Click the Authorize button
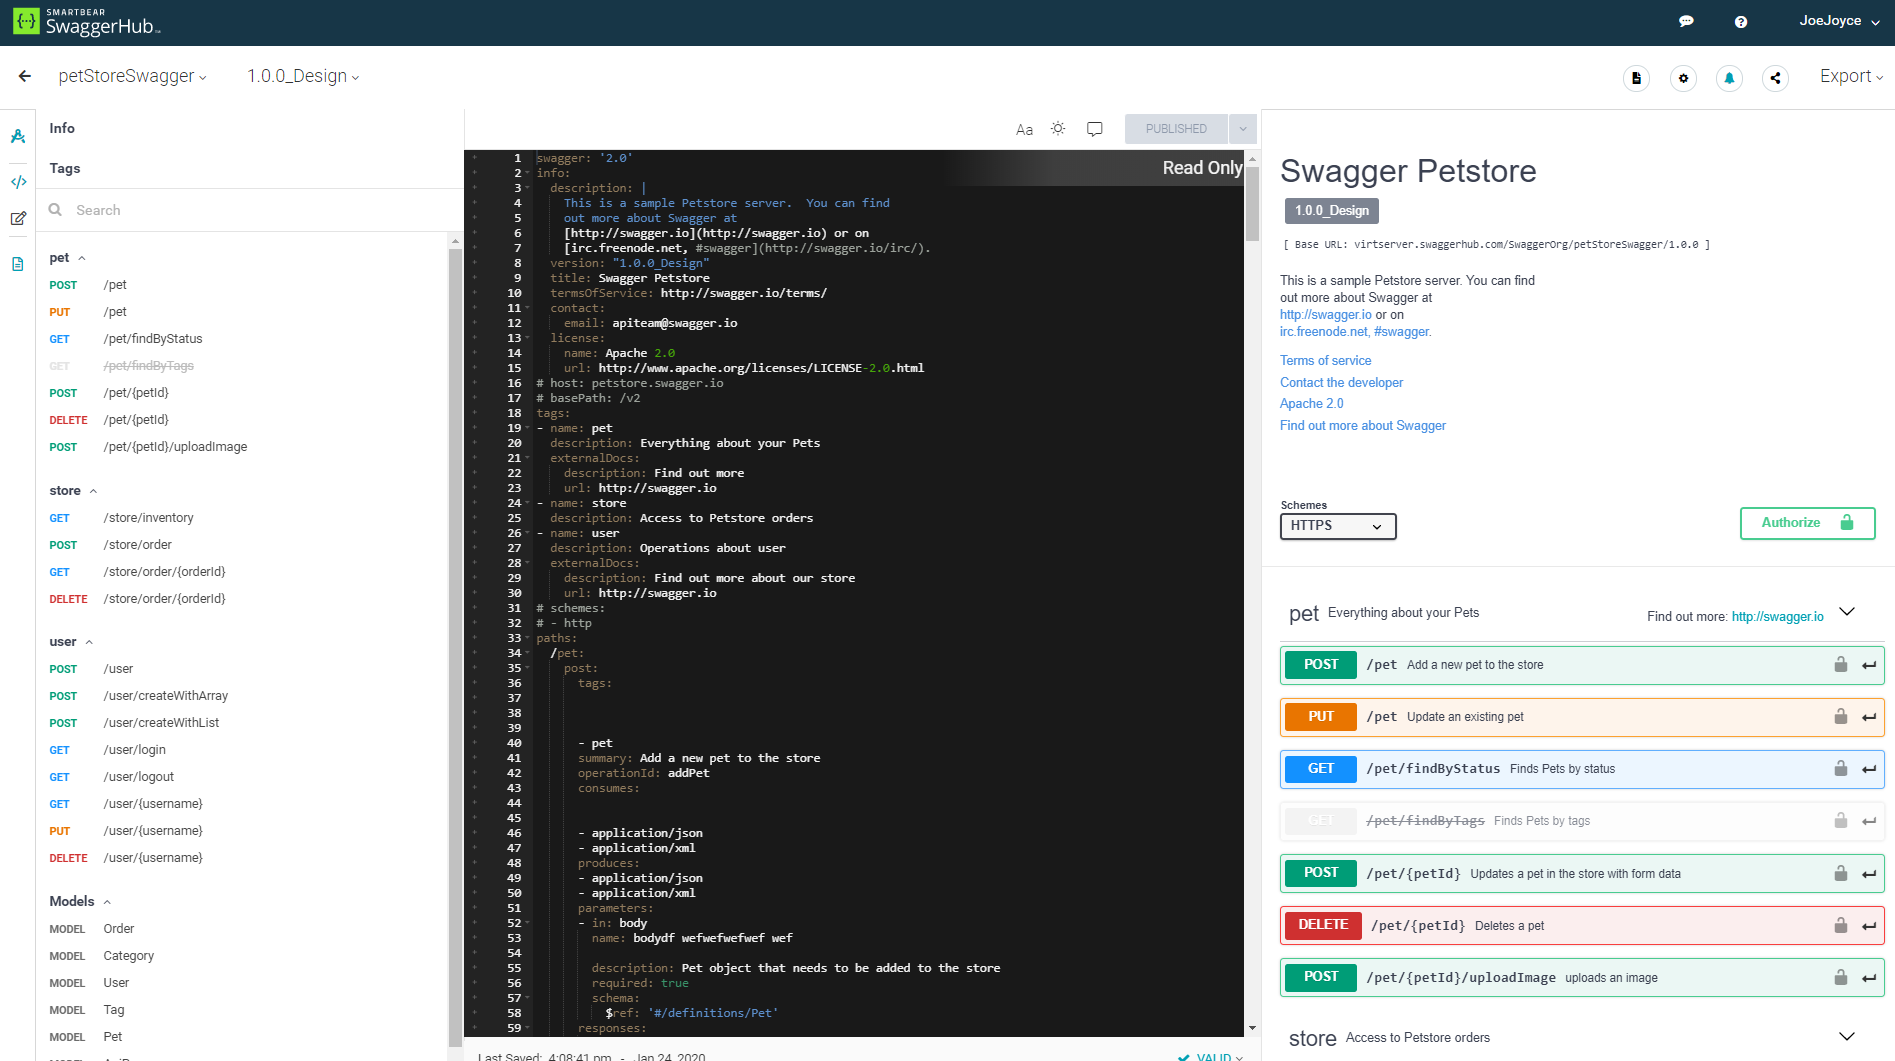The height and width of the screenshot is (1061, 1895). point(1806,523)
